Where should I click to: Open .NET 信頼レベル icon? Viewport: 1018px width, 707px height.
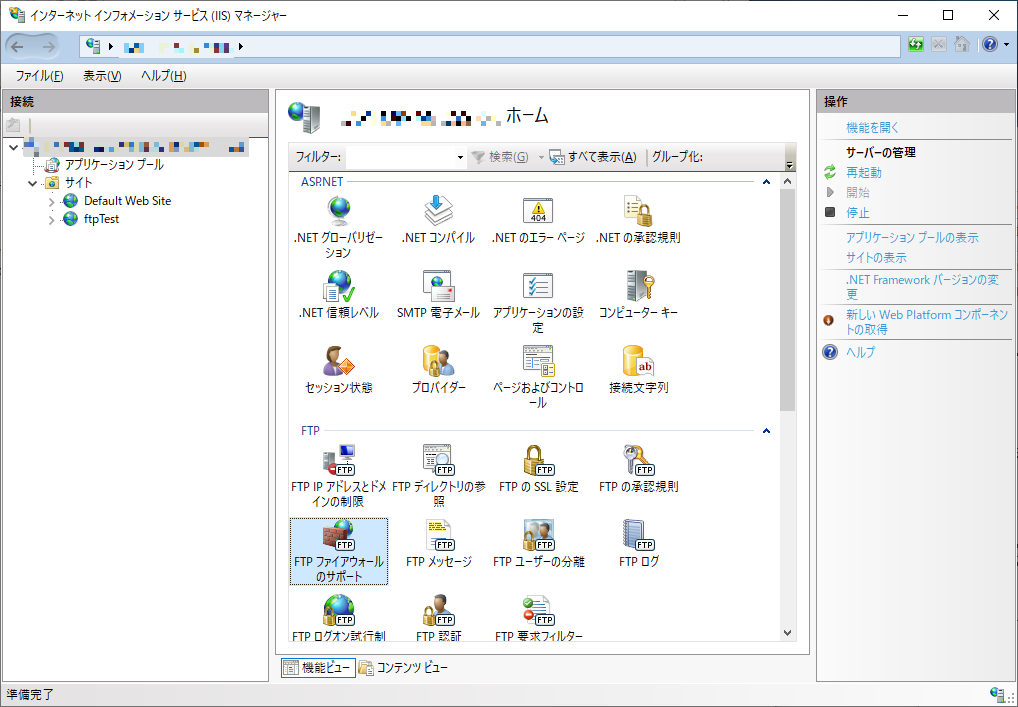click(338, 295)
